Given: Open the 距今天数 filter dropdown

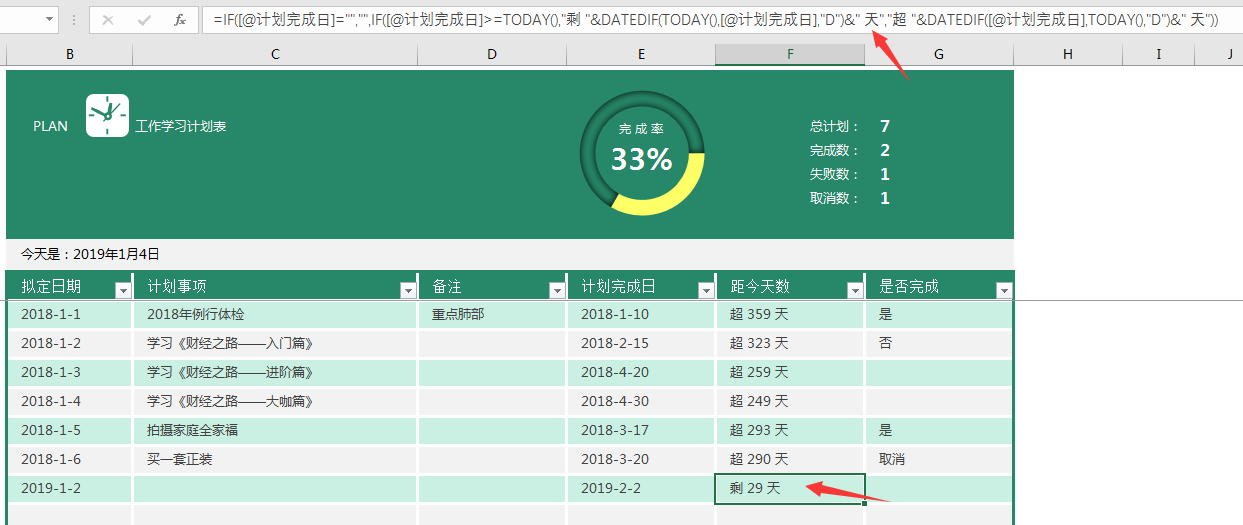Looking at the screenshot, I should (855, 290).
